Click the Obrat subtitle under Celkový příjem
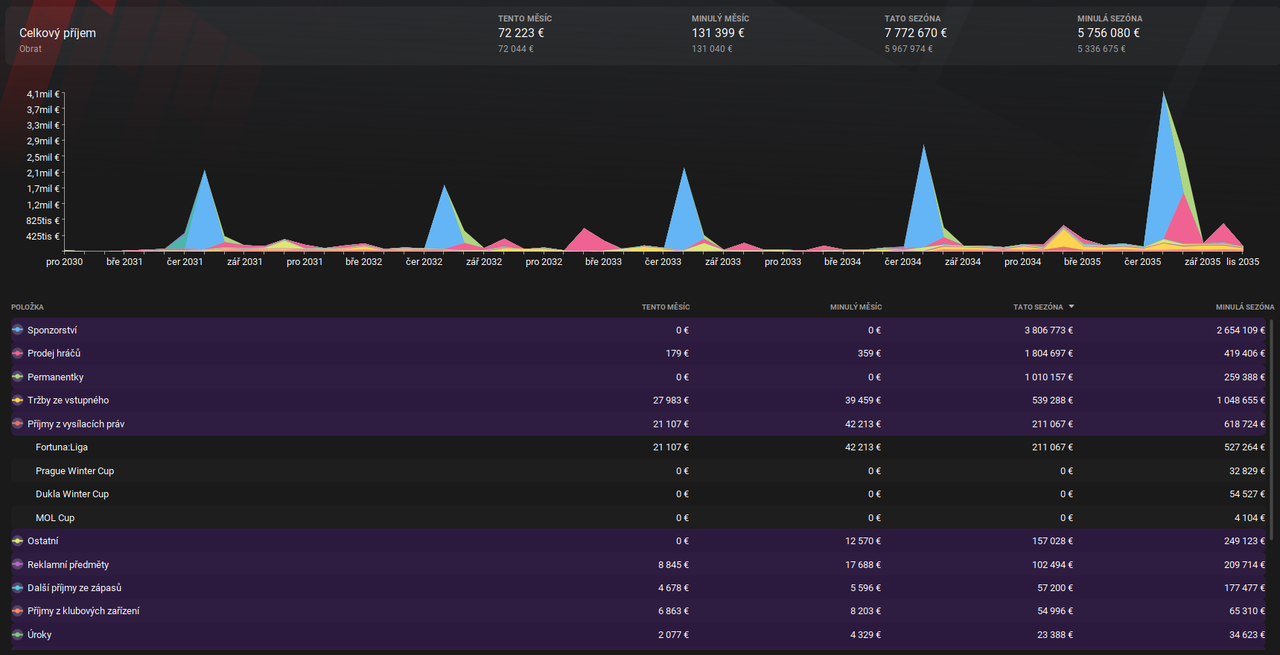 pyautogui.click(x=31, y=49)
